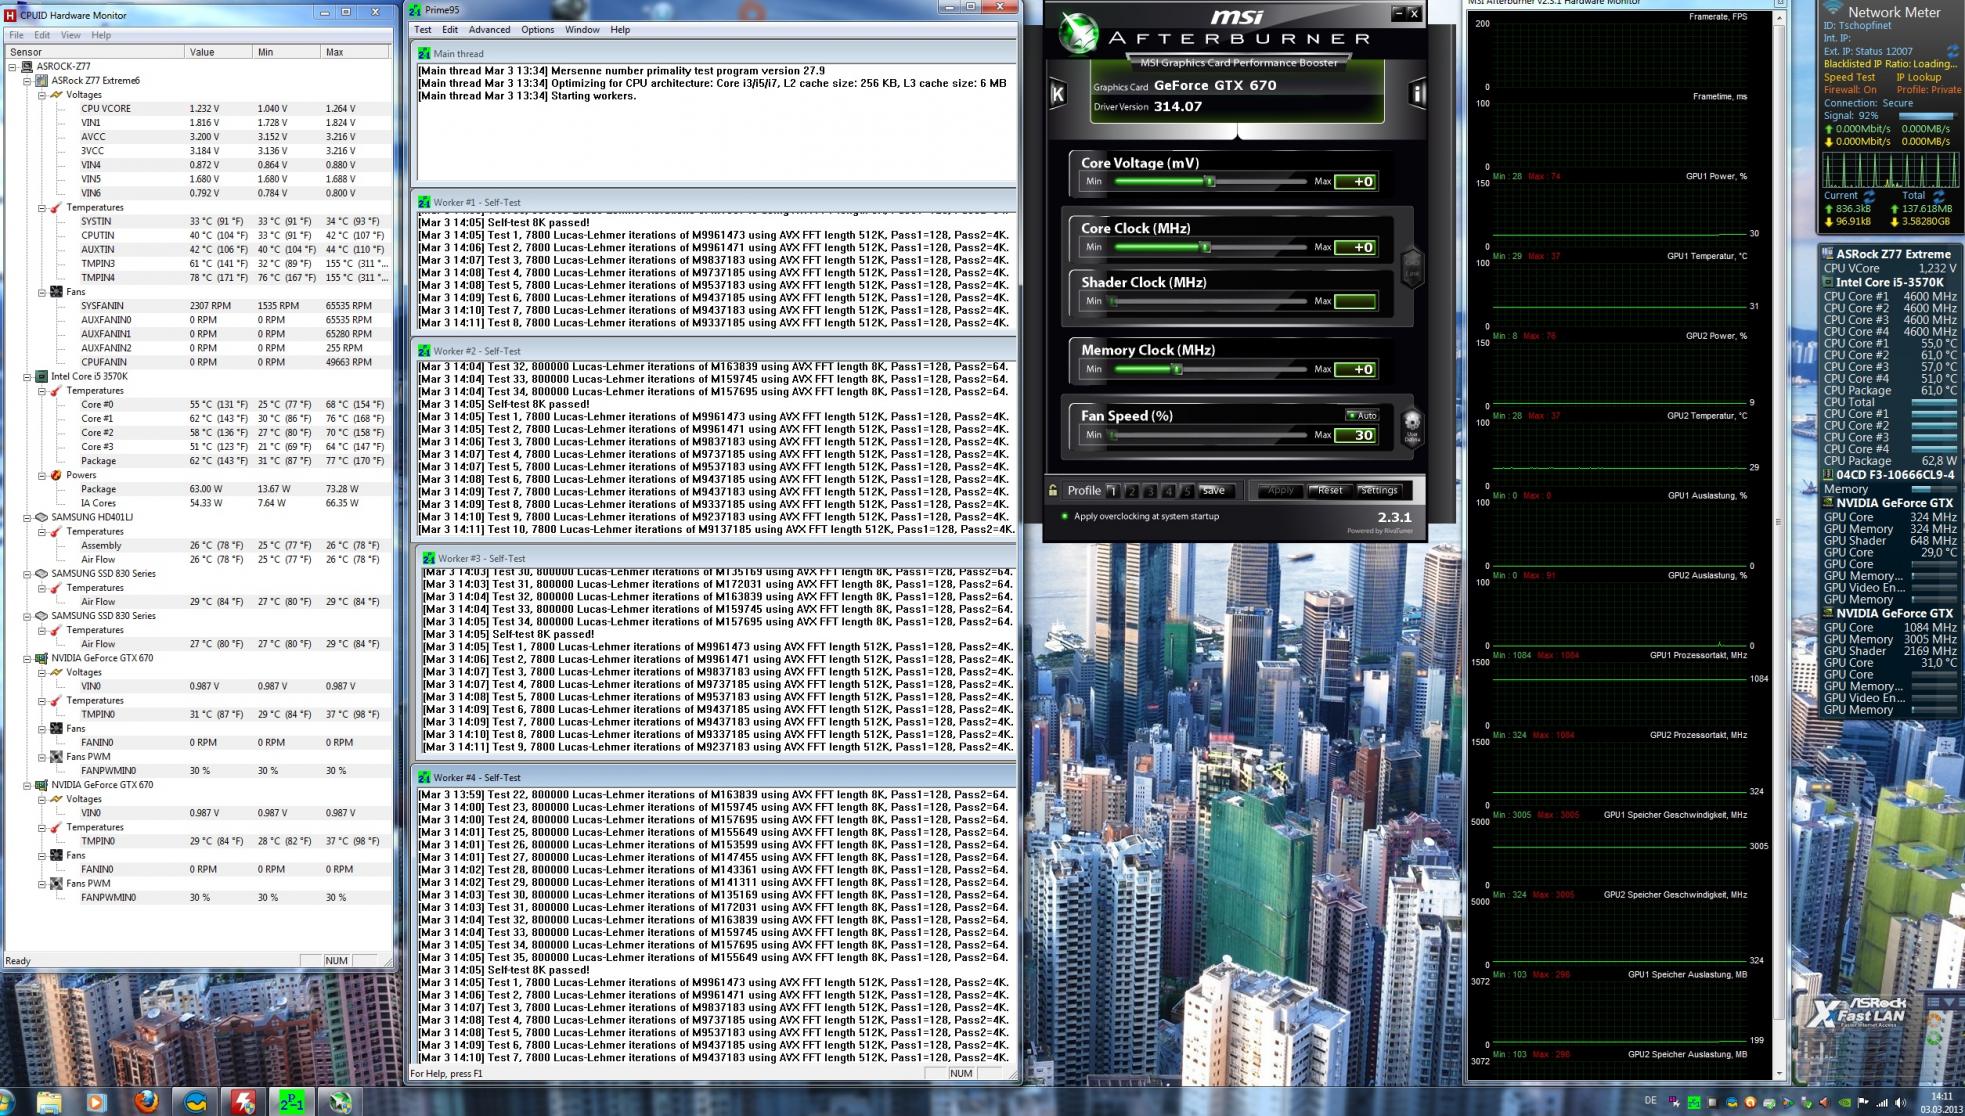Click the Settings button in Afterburner
This screenshot has height=1116, width=1965.
[1378, 490]
